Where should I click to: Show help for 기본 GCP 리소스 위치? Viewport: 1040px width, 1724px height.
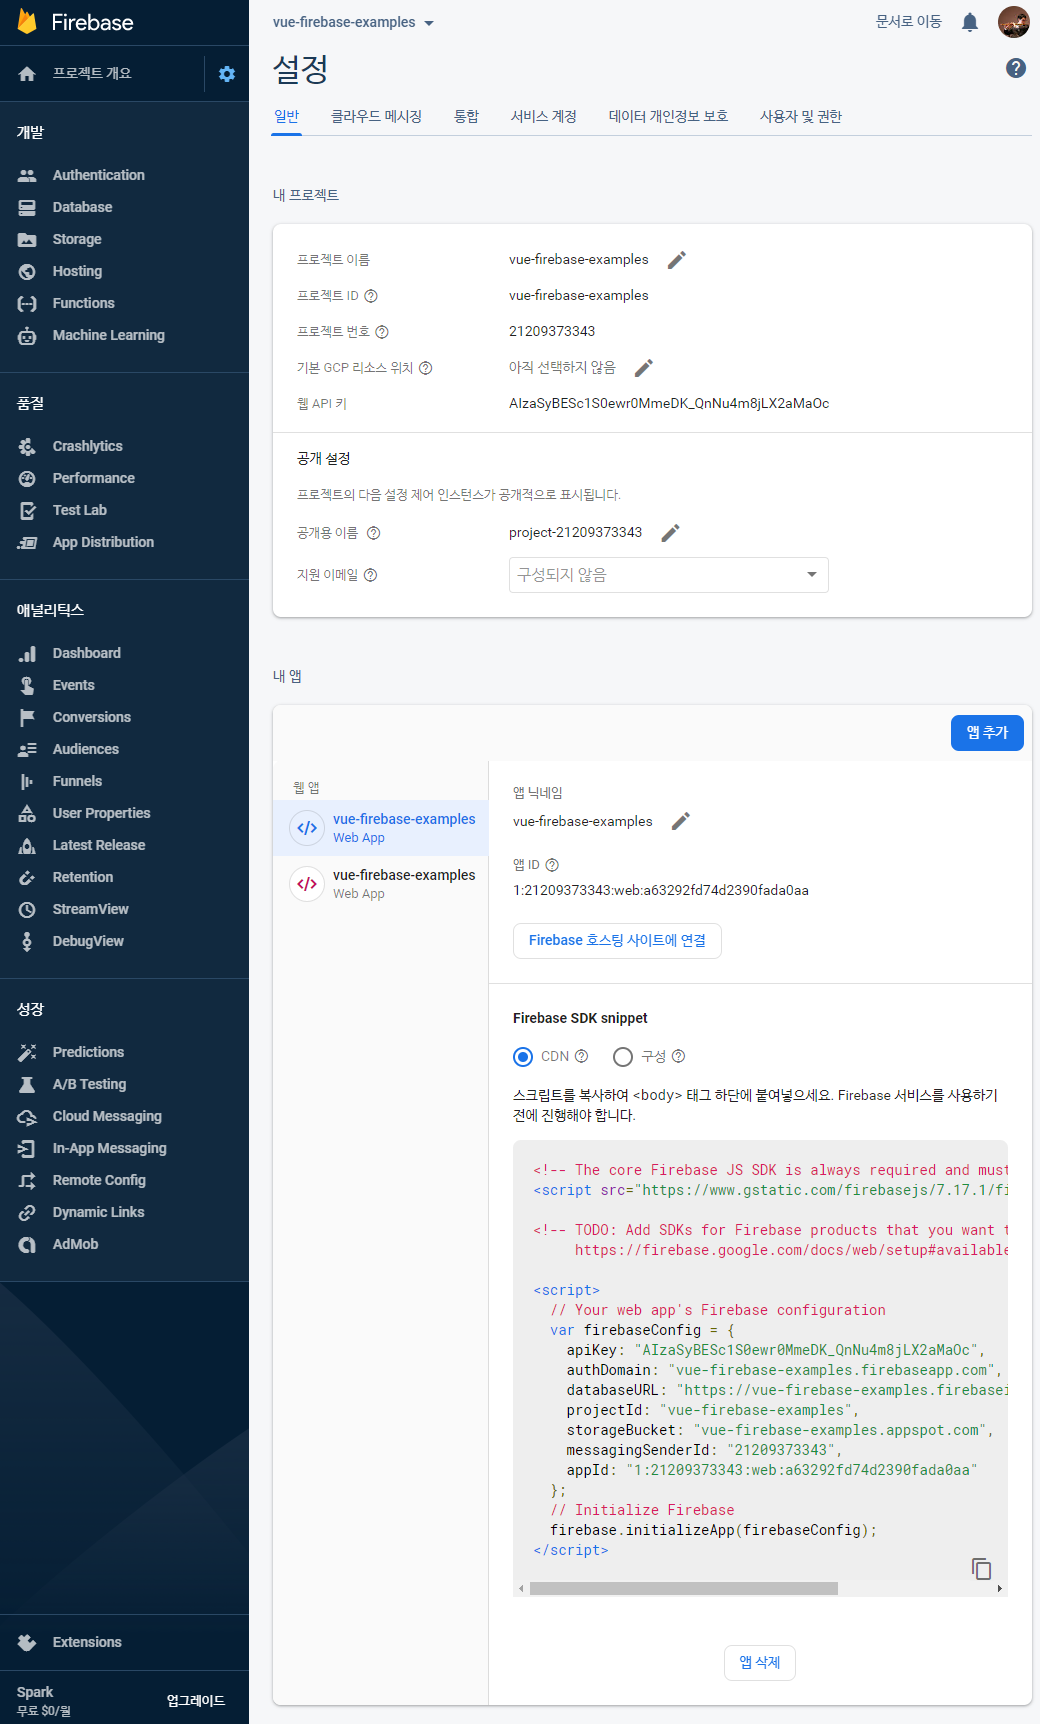tap(426, 368)
